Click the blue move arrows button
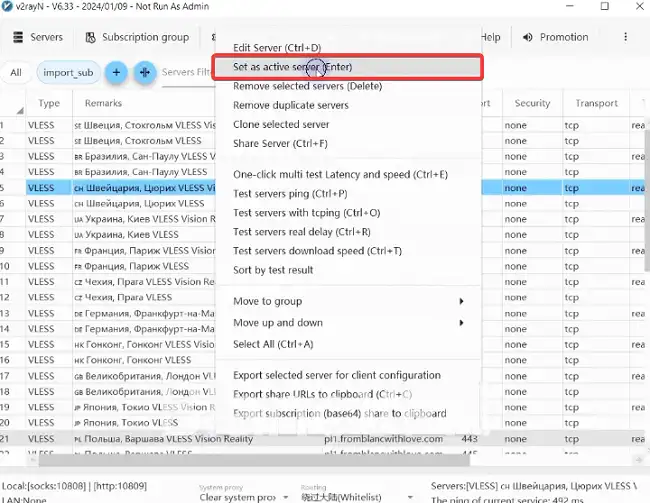 click(145, 72)
